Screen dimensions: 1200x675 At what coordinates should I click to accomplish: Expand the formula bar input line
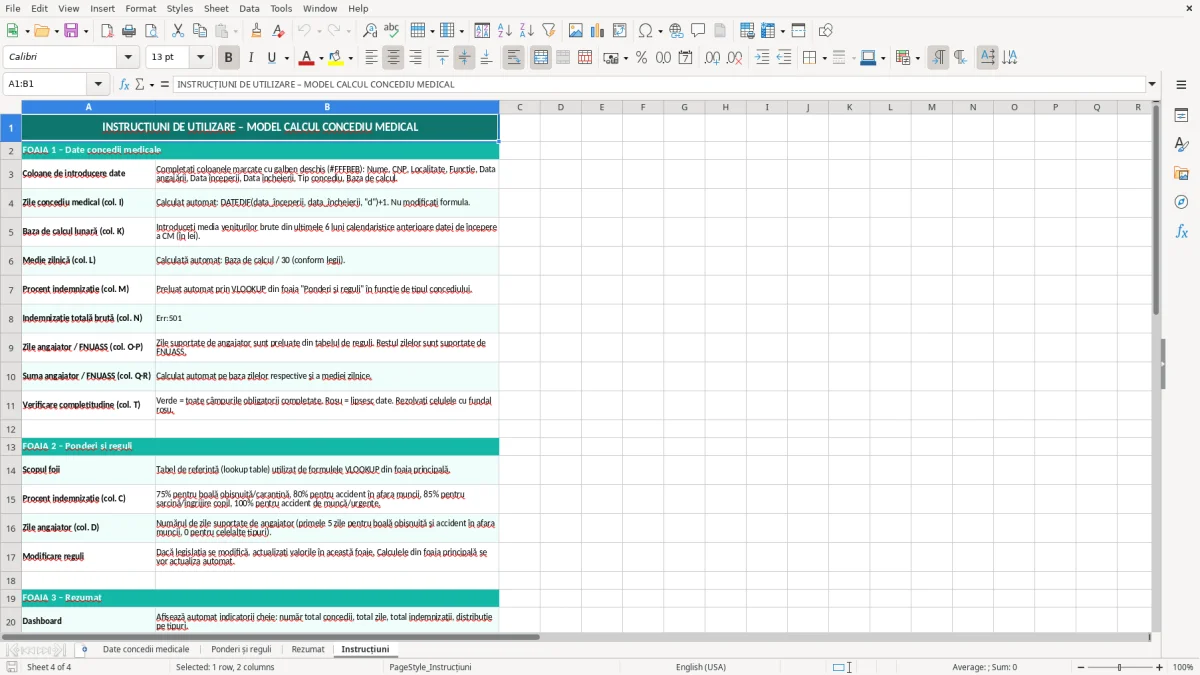coord(1152,84)
